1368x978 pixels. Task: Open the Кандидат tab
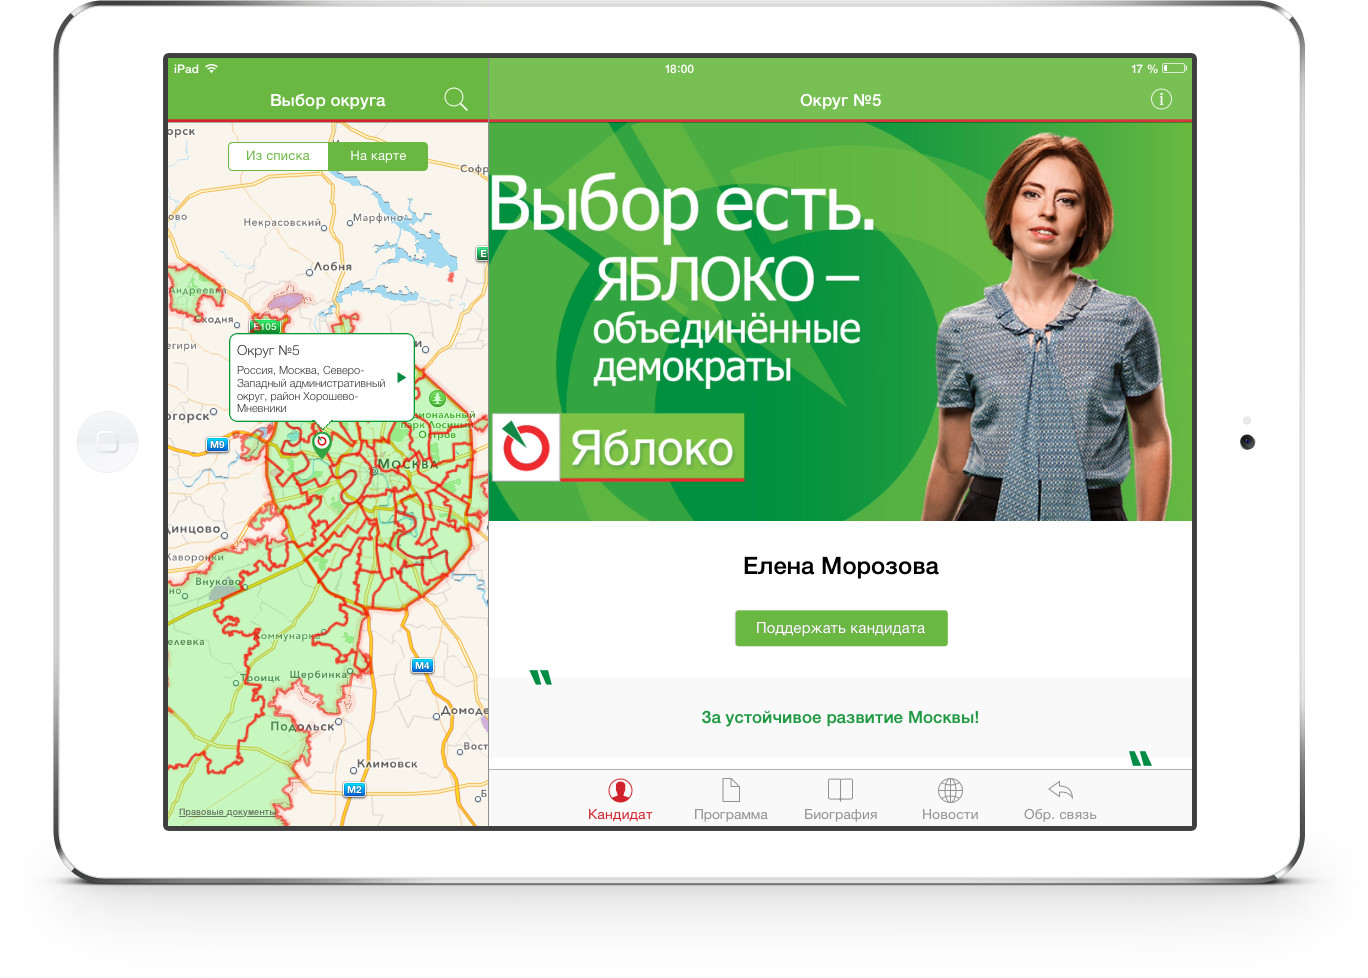[620, 800]
